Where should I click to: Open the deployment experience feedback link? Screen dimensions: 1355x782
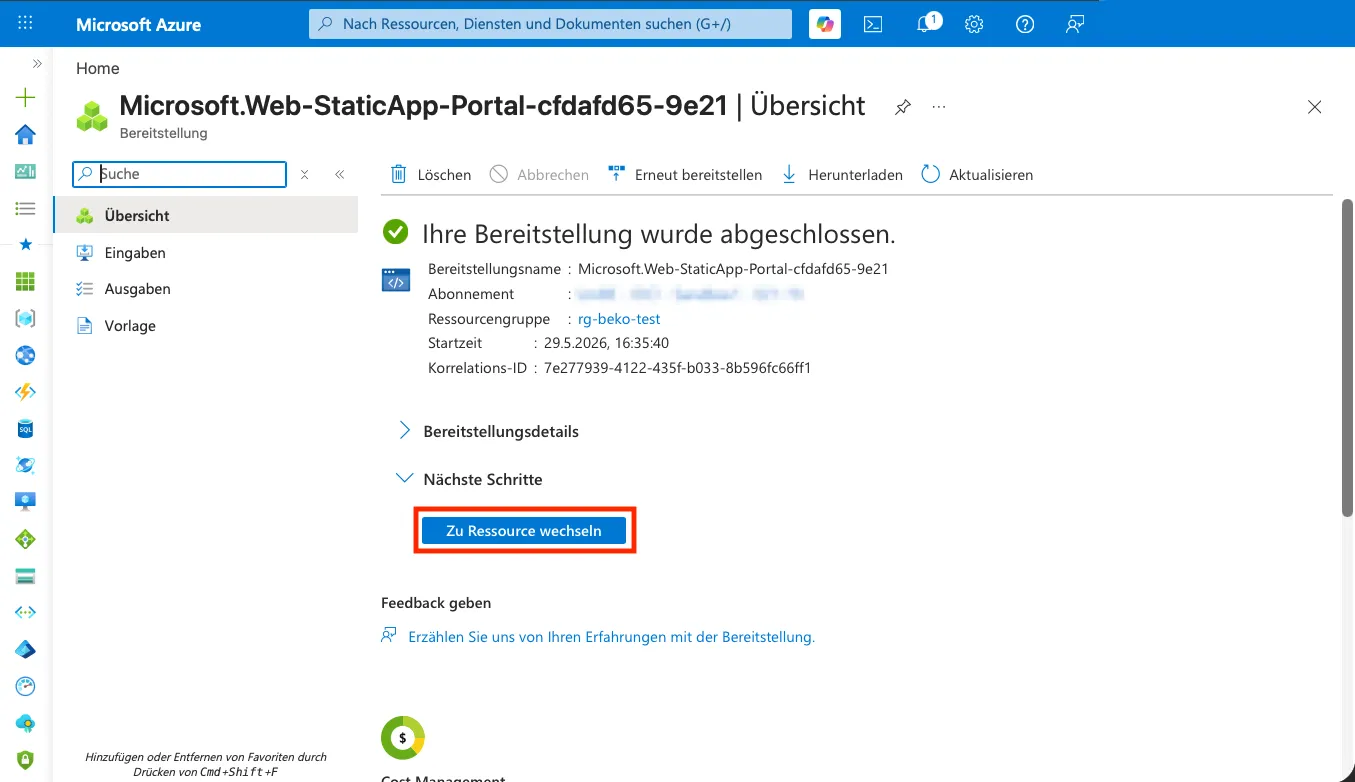(x=612, y=636)
